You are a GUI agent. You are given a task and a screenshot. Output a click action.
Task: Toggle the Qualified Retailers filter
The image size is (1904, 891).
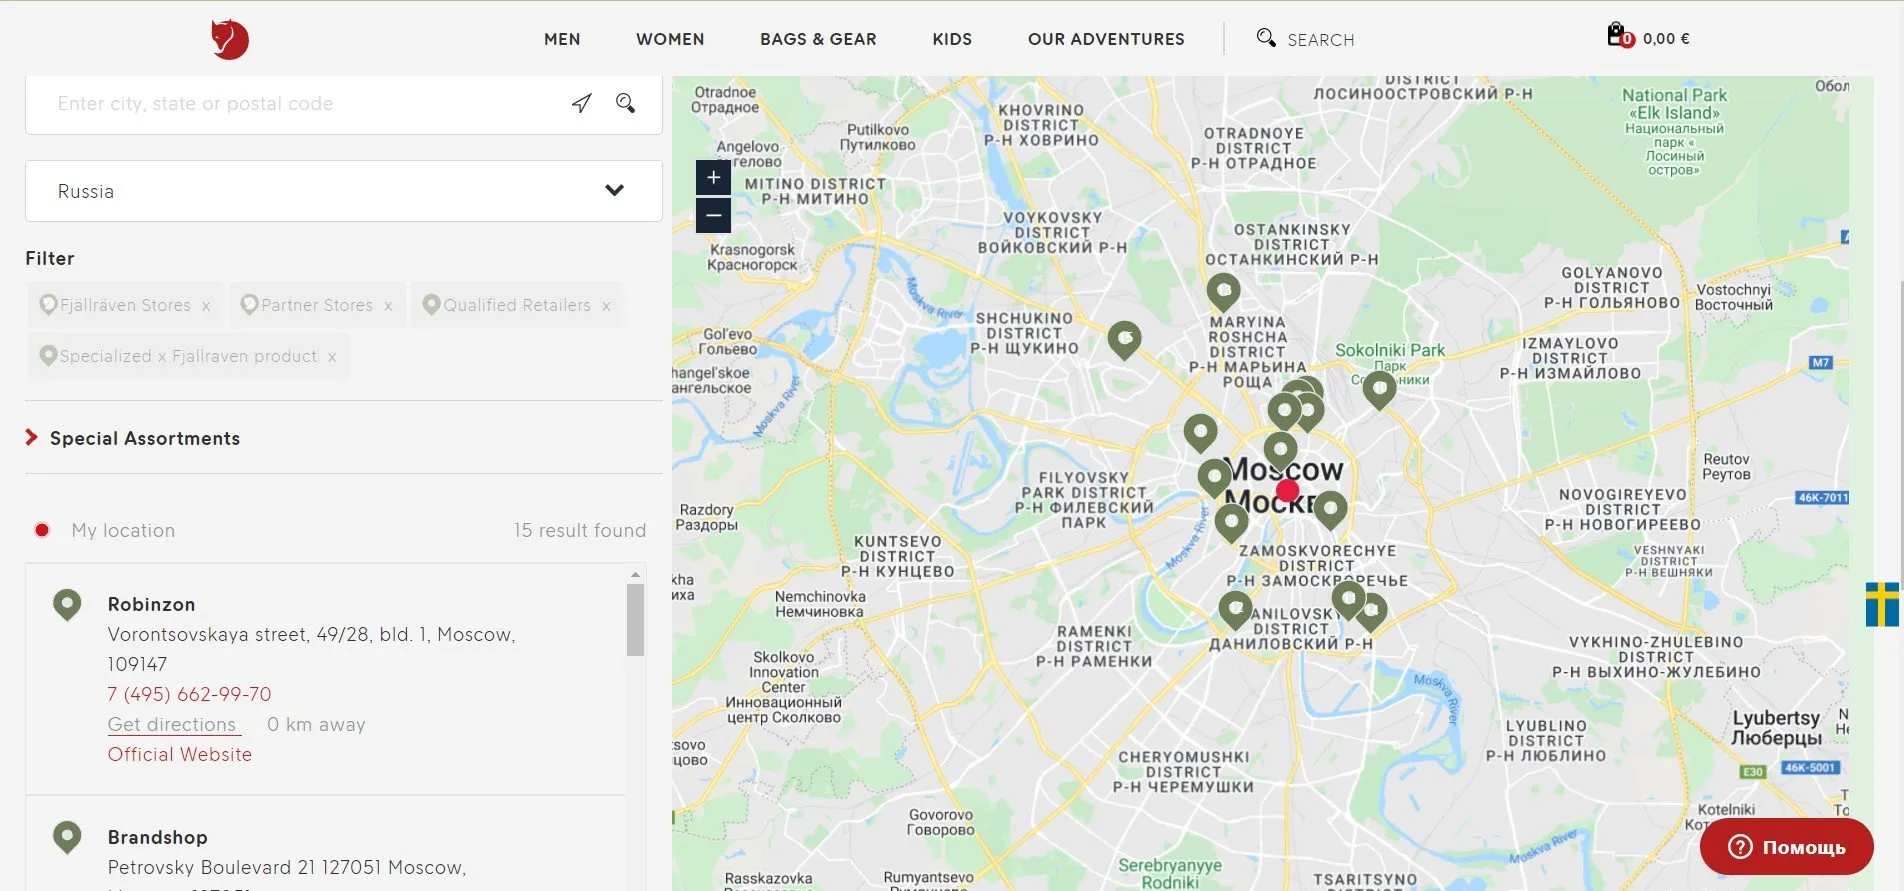coord(517,305)
